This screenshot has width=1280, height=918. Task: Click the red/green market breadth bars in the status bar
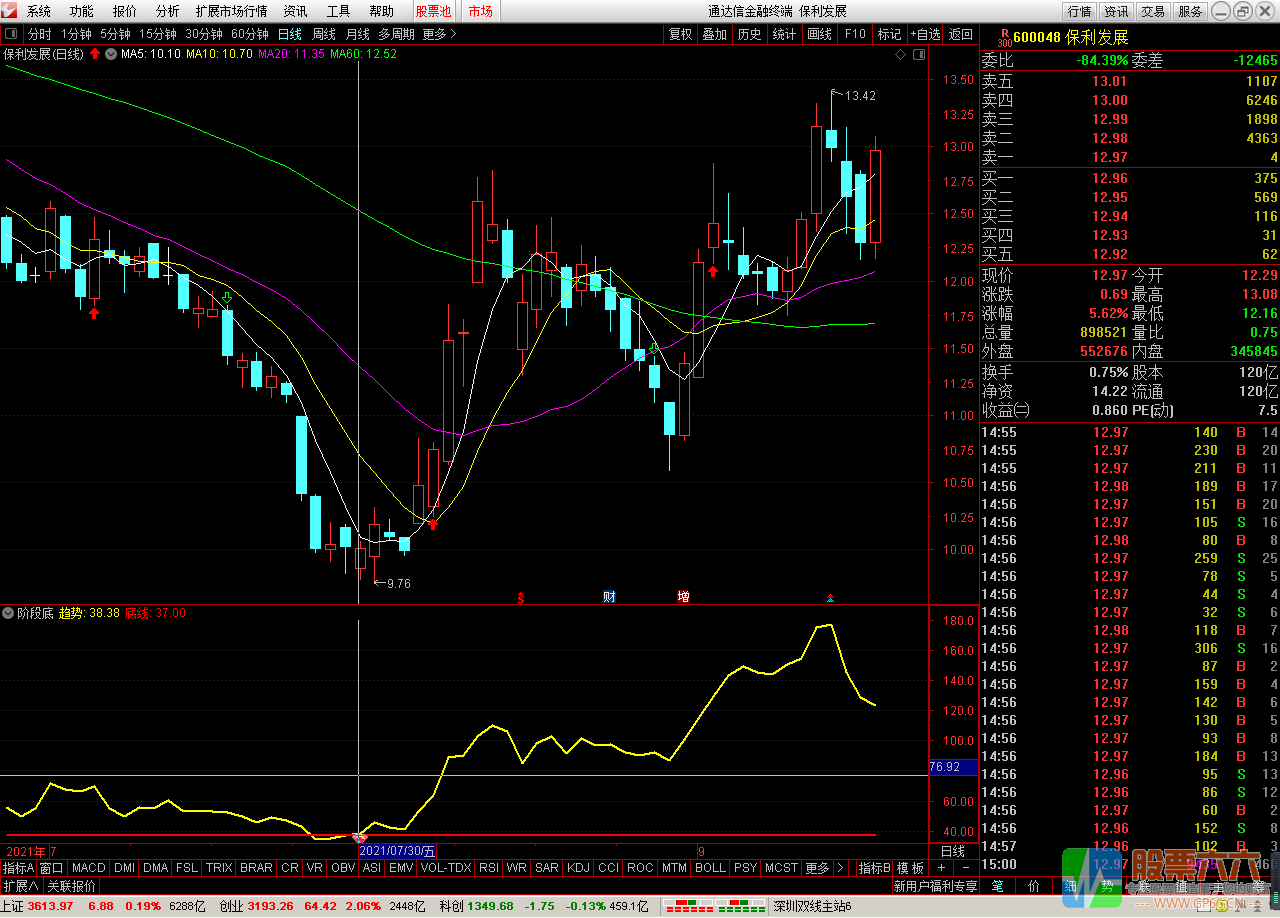(x=714, y=906)
